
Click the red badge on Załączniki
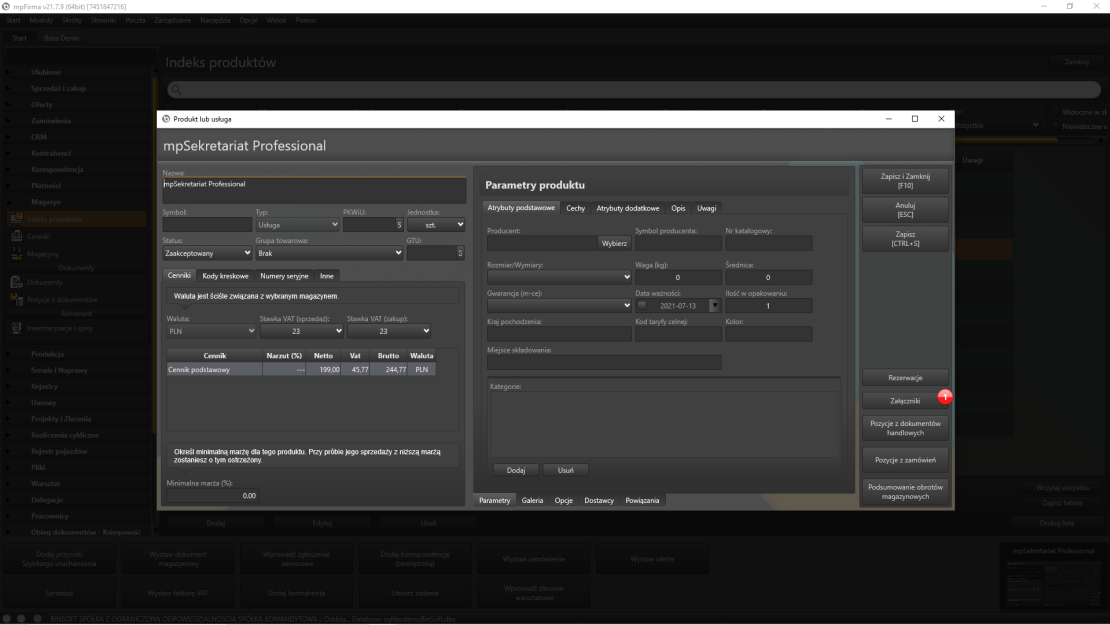point(944,397)
